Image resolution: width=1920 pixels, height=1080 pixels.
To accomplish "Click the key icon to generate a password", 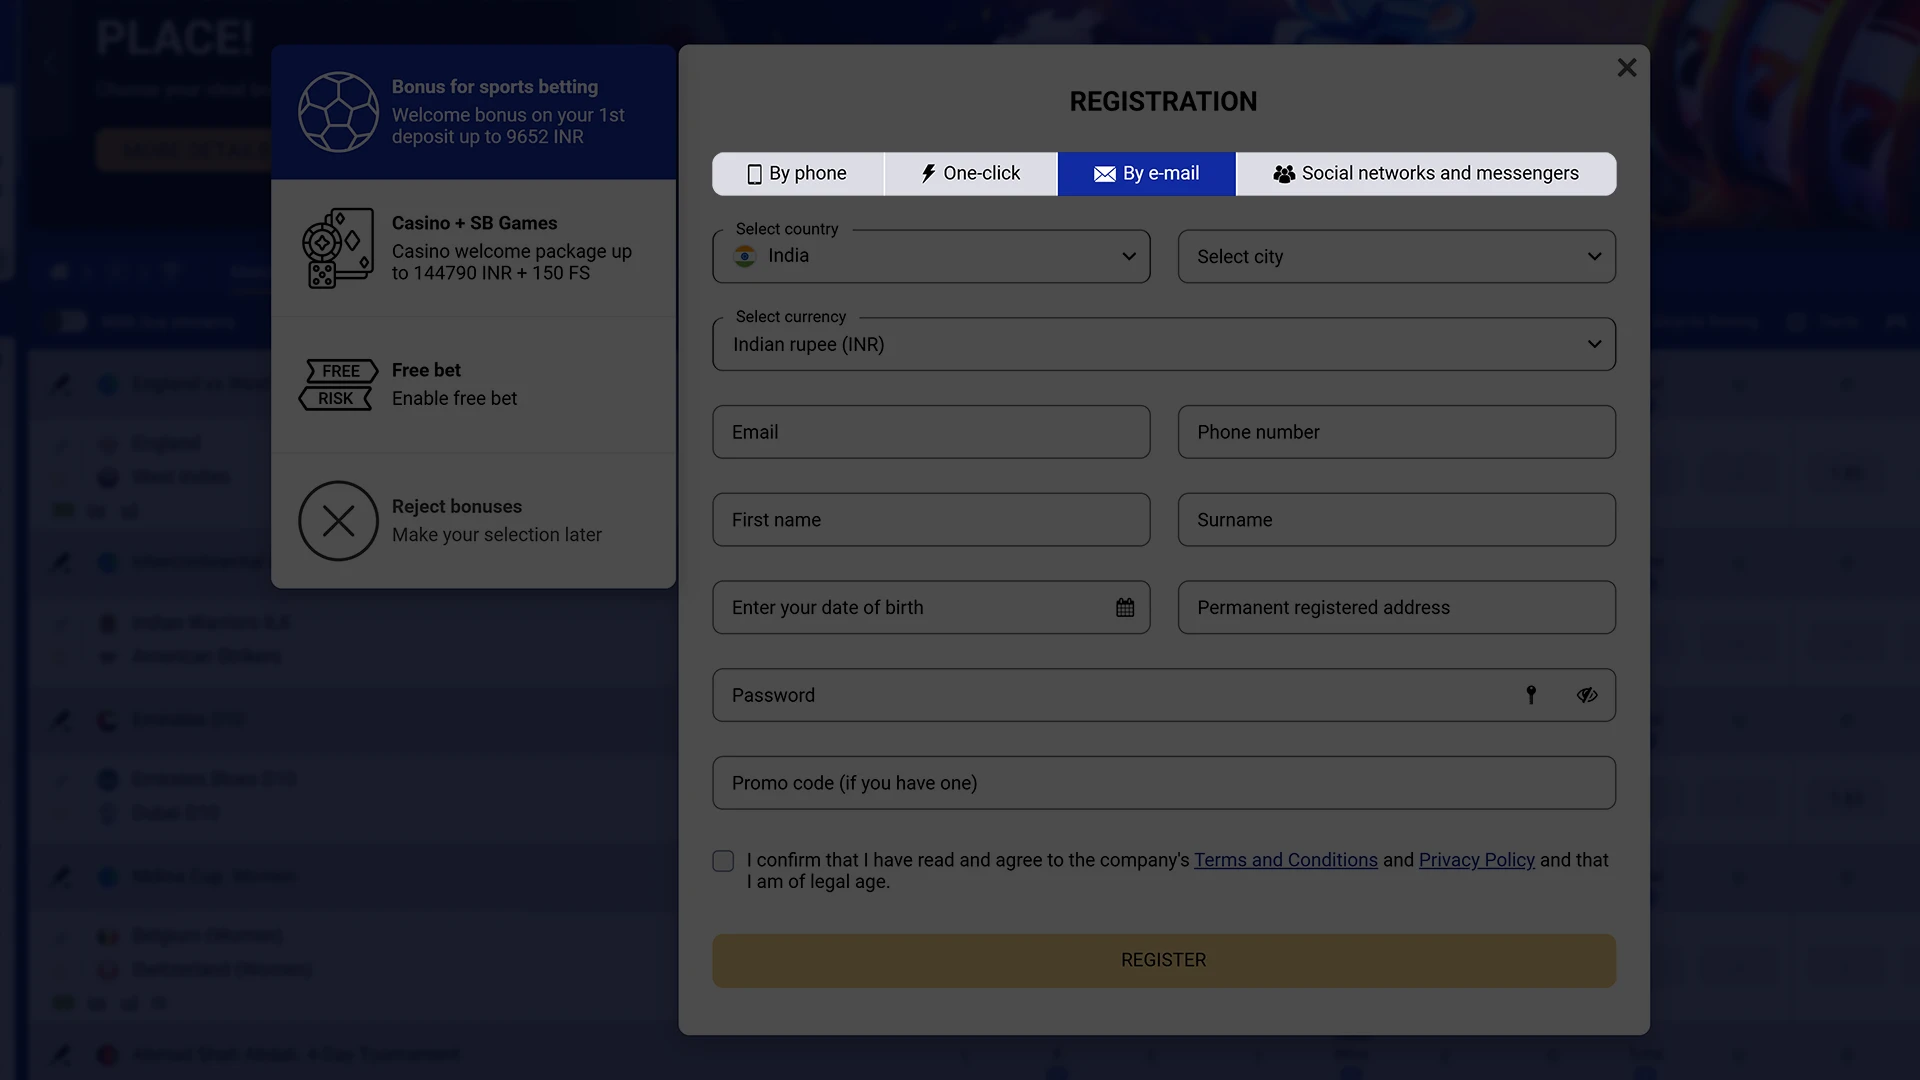I will (1531, 694).
